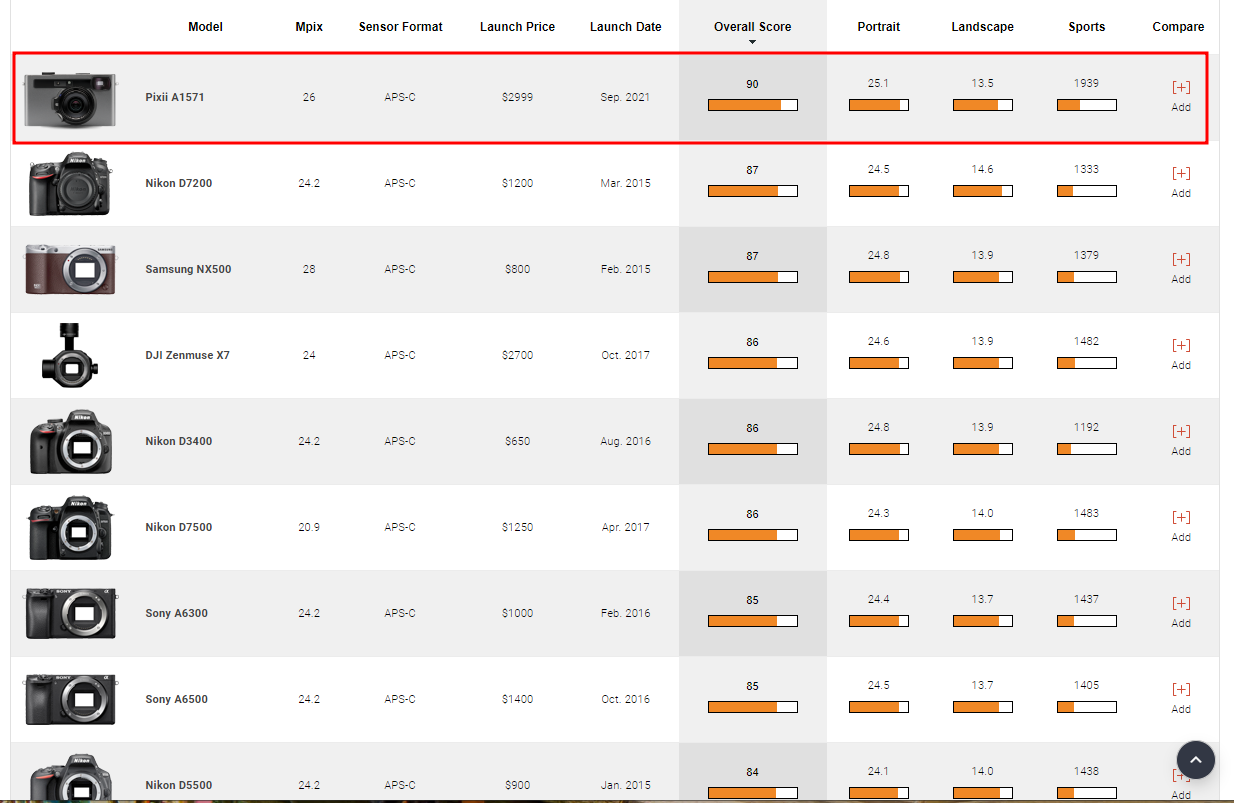Add Nikon D3400 to compare list
The height and width of the screenshot is (803, 1234).
1181,440
